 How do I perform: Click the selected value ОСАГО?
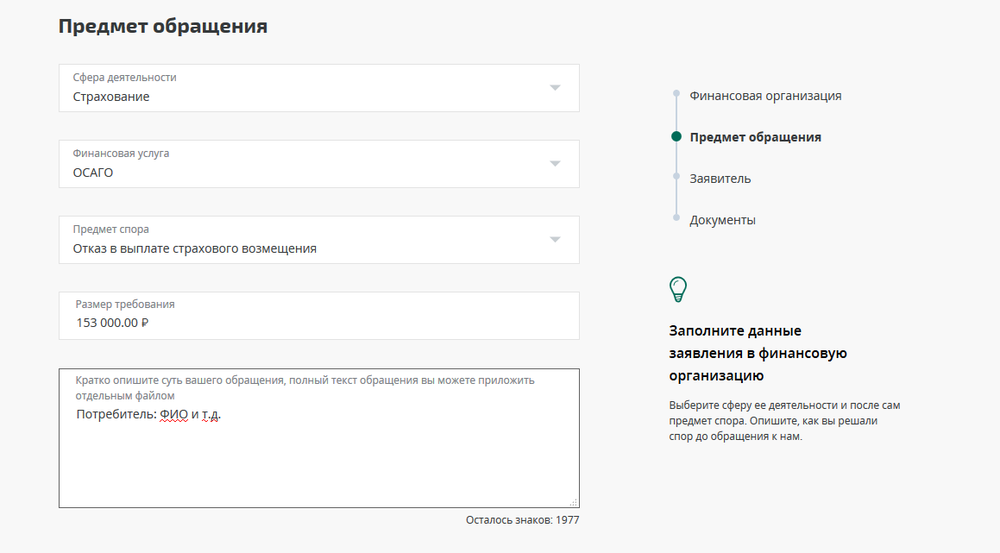[93, 173]
